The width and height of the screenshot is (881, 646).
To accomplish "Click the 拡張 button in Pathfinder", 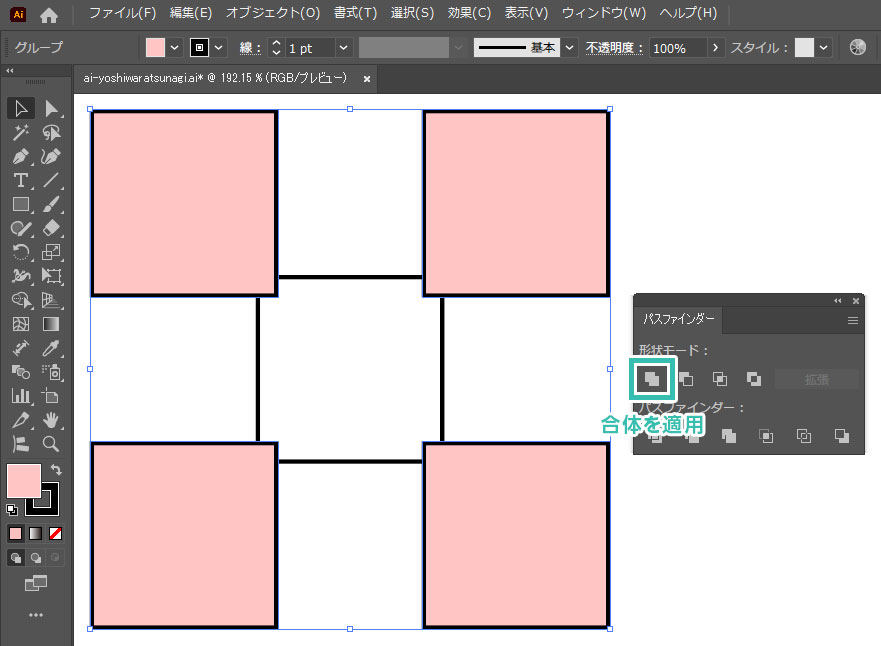I will [x=816, y=379].
